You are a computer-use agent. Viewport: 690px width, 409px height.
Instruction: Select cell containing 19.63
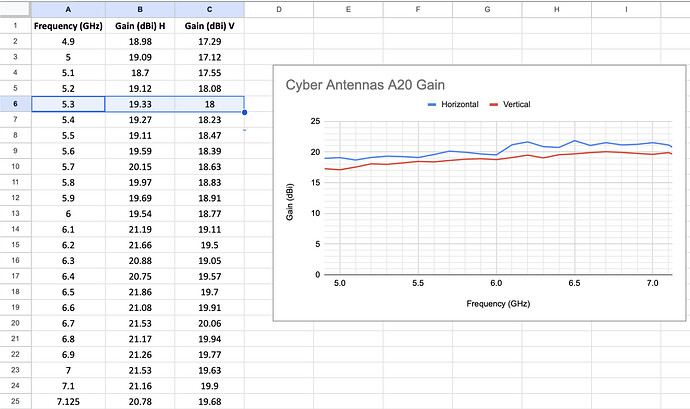[209, 370]
